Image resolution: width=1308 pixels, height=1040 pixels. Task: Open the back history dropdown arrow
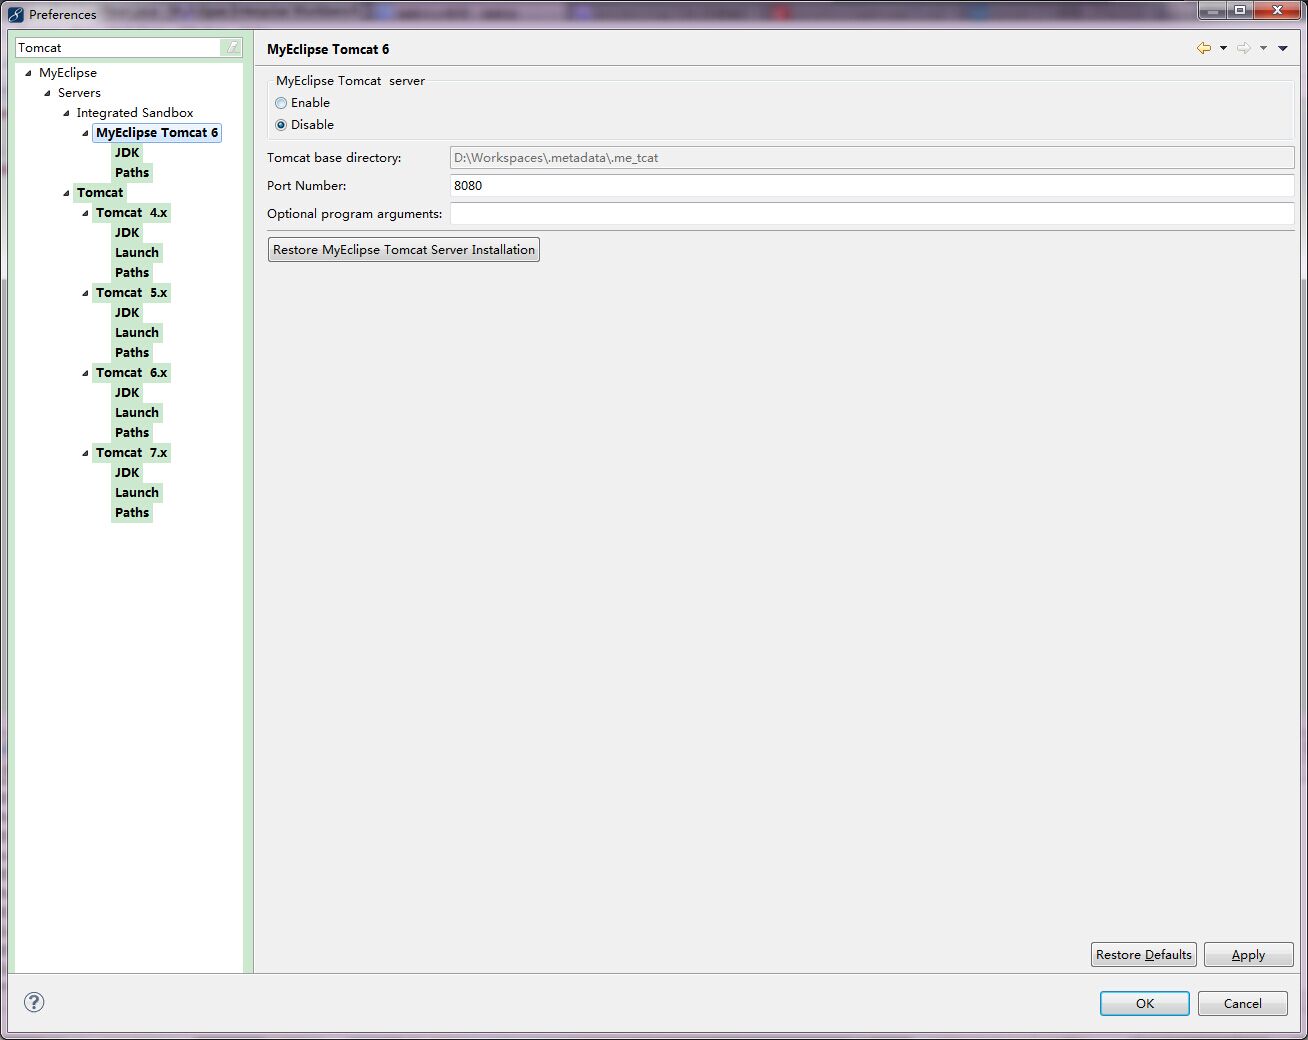[1223, 48]
